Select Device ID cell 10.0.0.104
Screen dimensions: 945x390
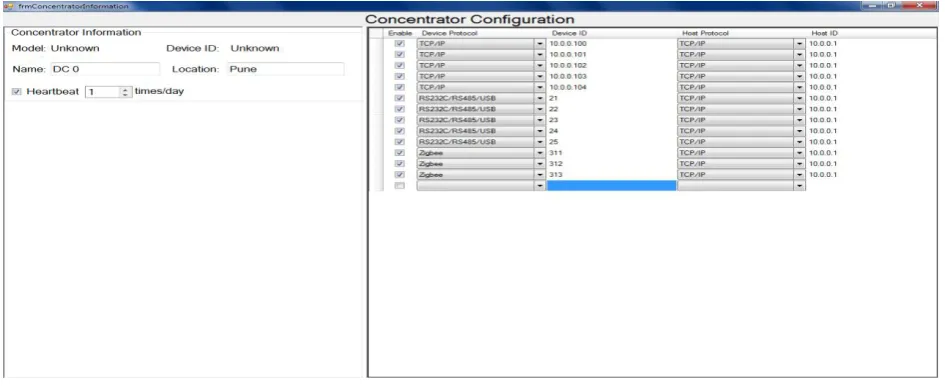611,87
